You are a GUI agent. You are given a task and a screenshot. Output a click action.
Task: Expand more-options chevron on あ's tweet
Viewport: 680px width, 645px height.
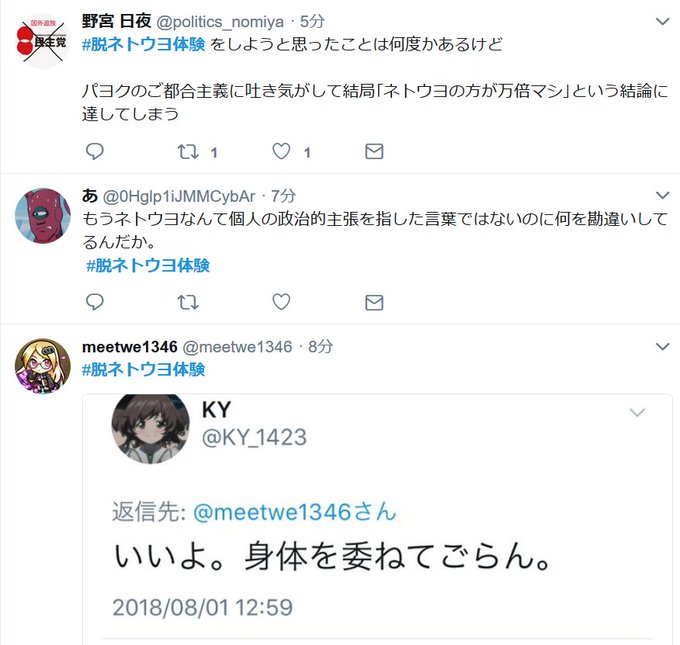tap(662, 195)
